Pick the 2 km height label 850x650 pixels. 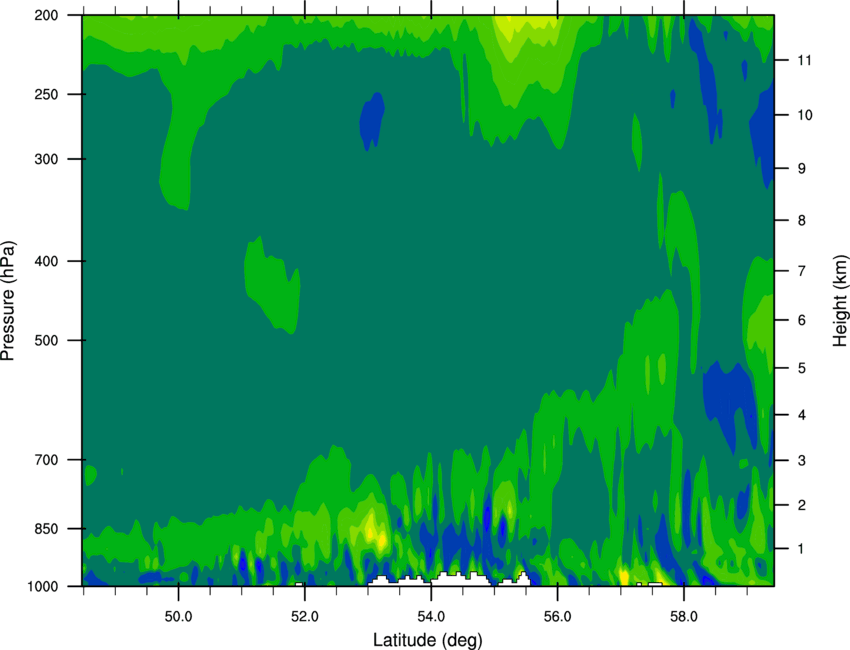pos(801,505)
